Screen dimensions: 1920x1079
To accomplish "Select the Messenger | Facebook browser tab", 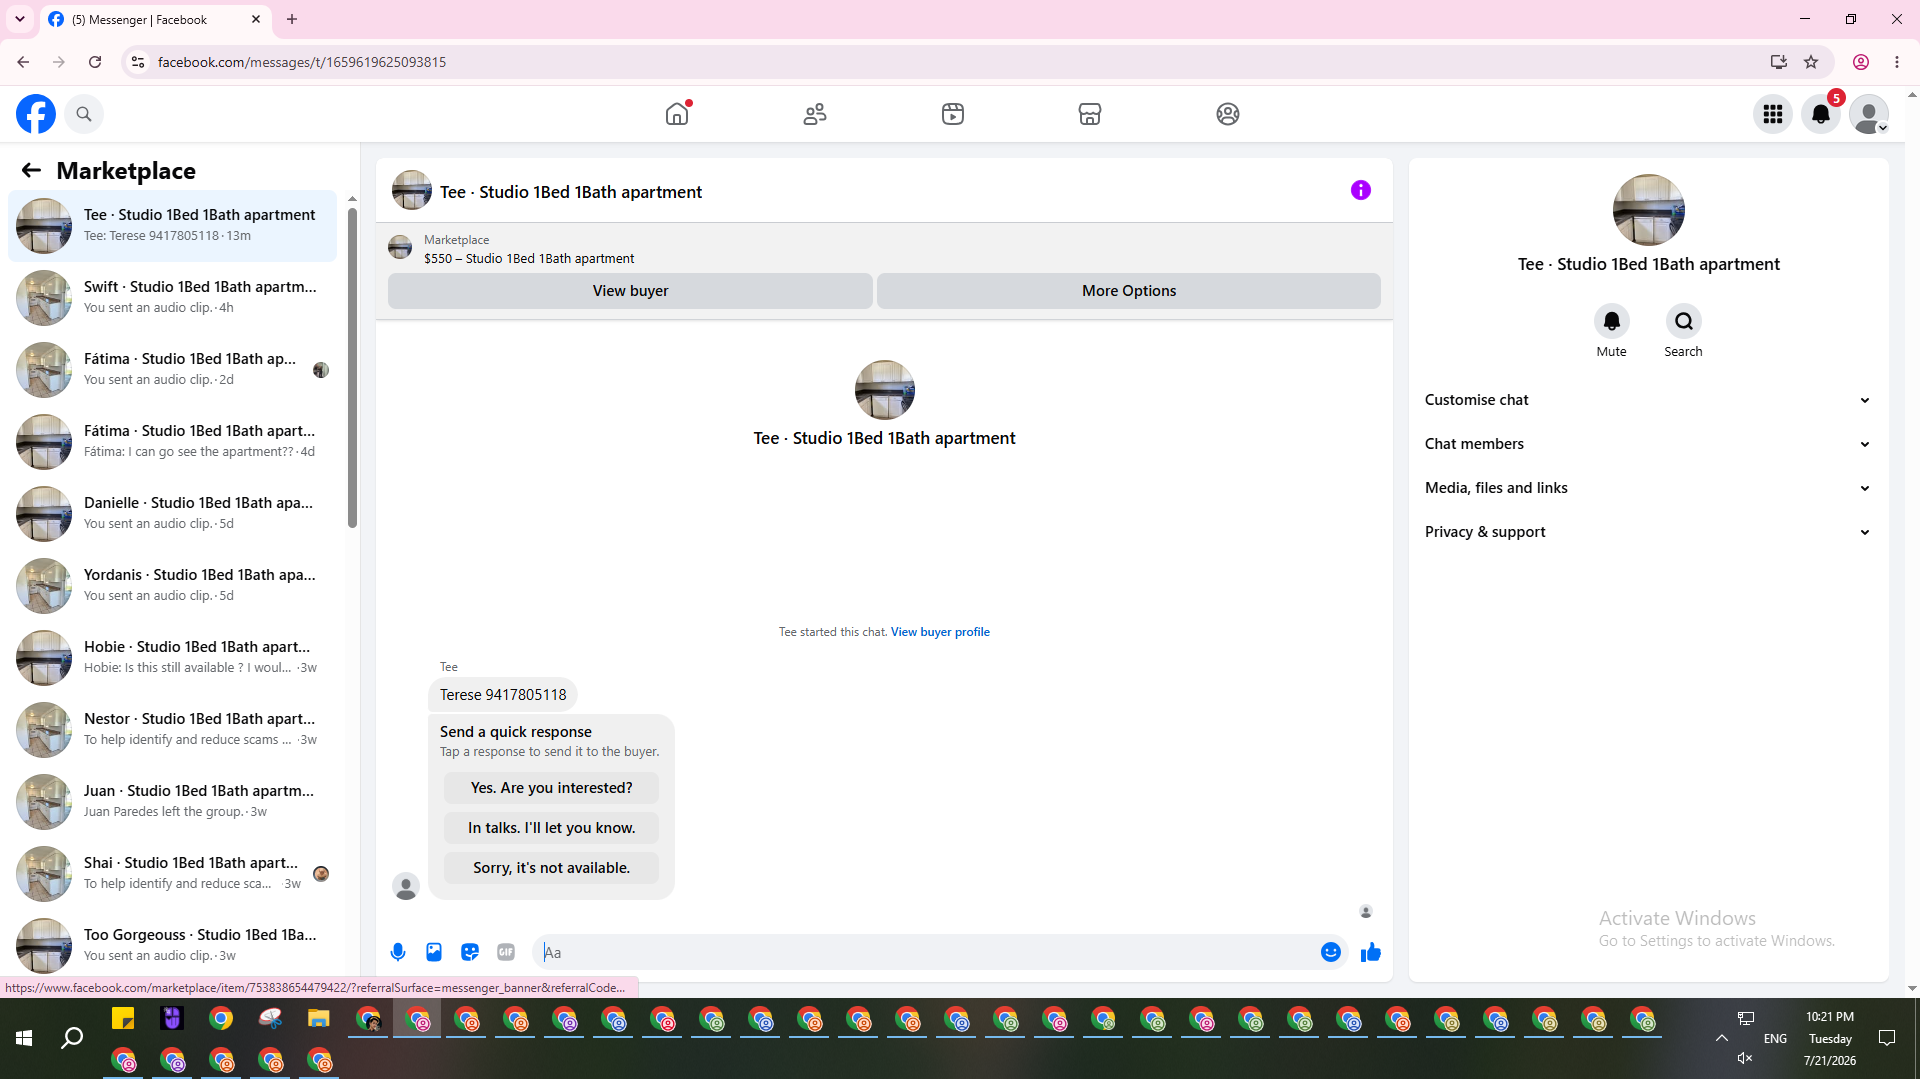I will [155, 20].
